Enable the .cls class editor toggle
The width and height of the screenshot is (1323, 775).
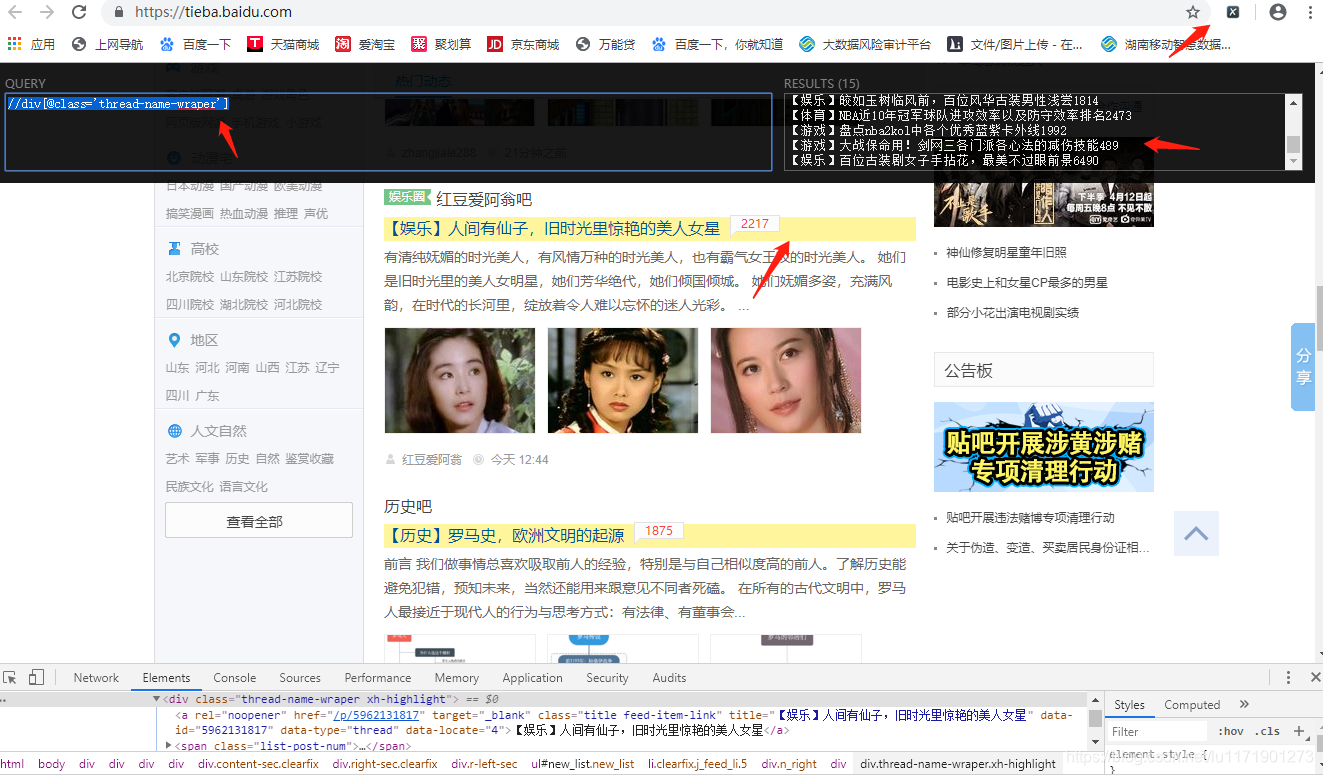coord(1267,731)
